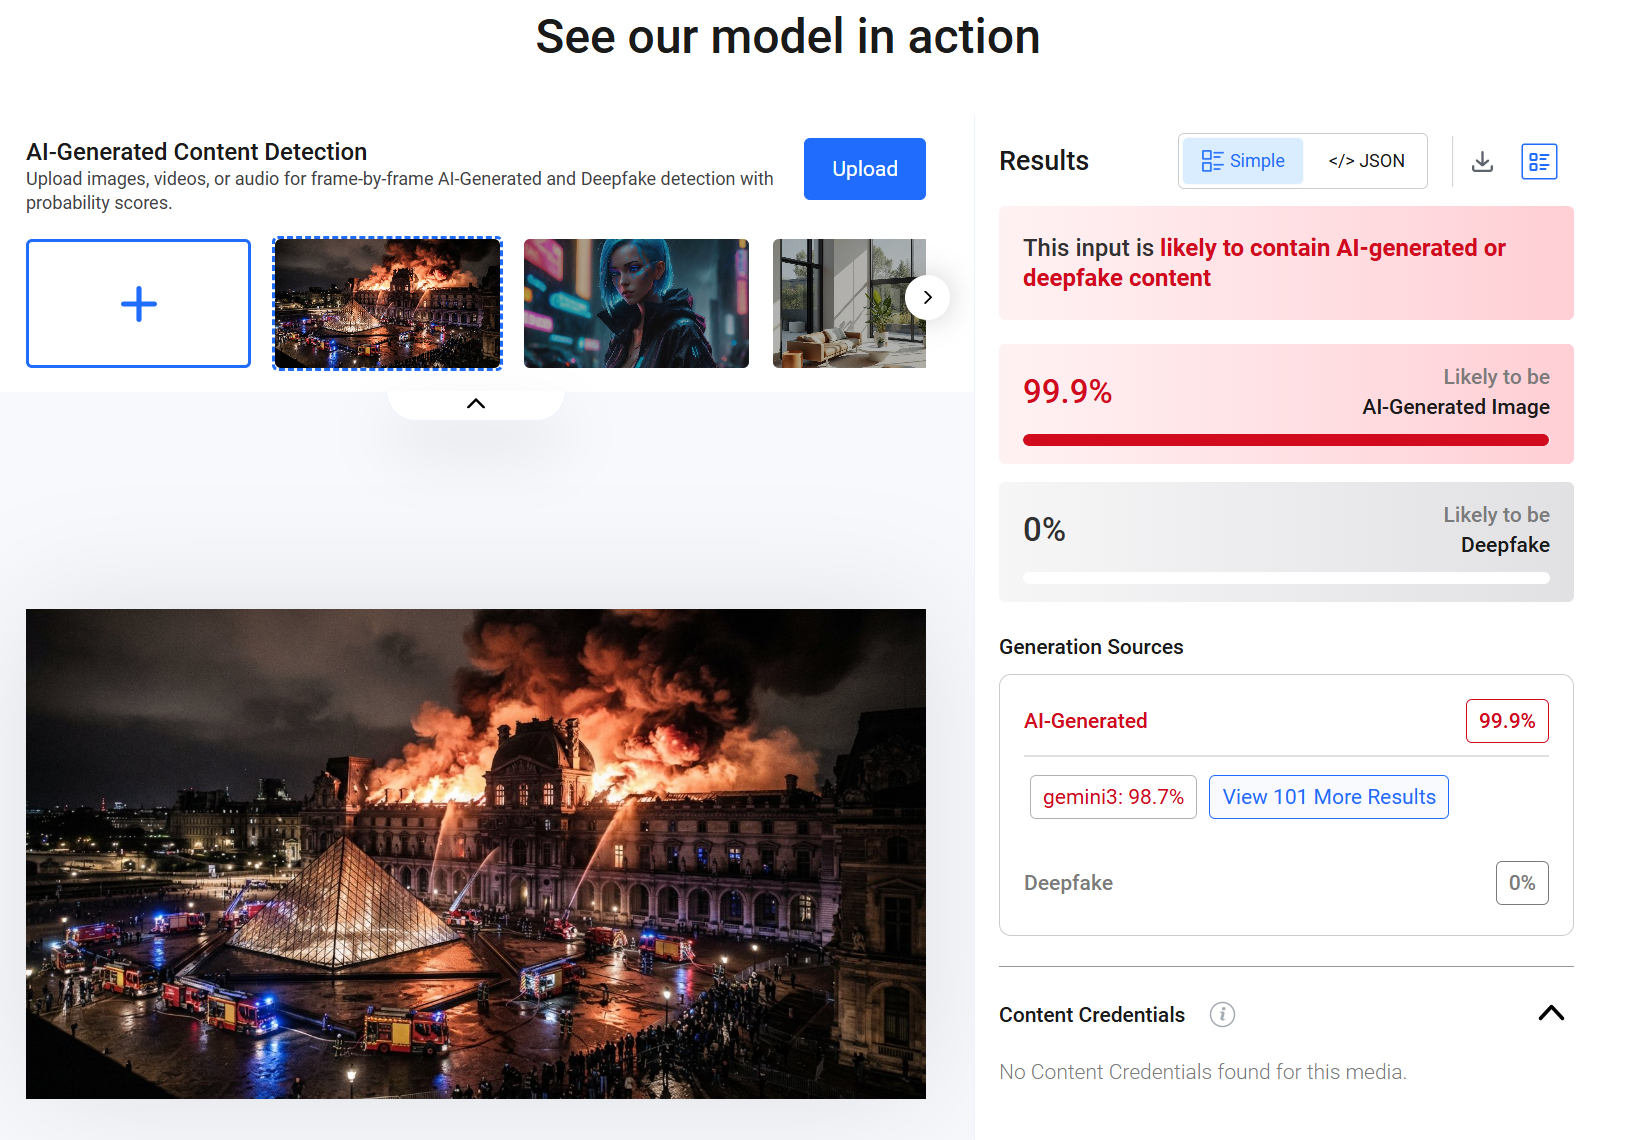
Task: Click the empty 0% Deepfake progress bar
Action: tap(1286, 578)
